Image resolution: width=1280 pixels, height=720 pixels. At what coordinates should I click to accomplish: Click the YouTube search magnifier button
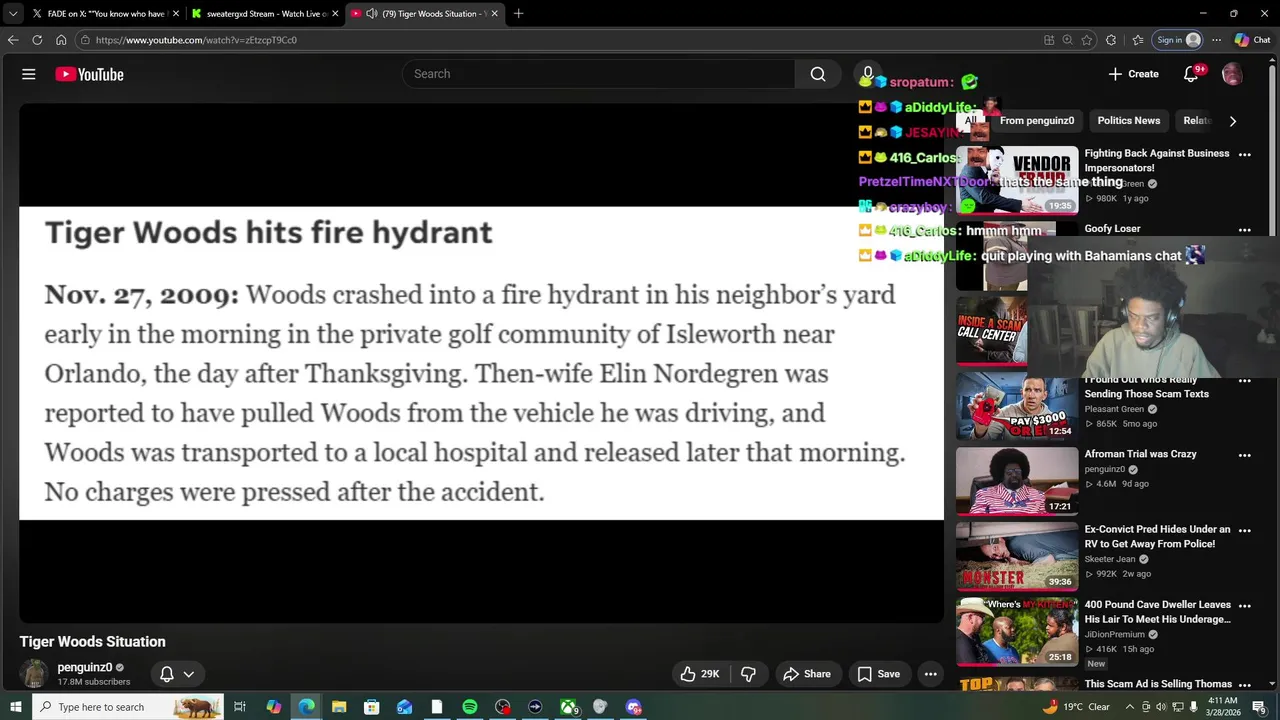(x=818, y=74)
